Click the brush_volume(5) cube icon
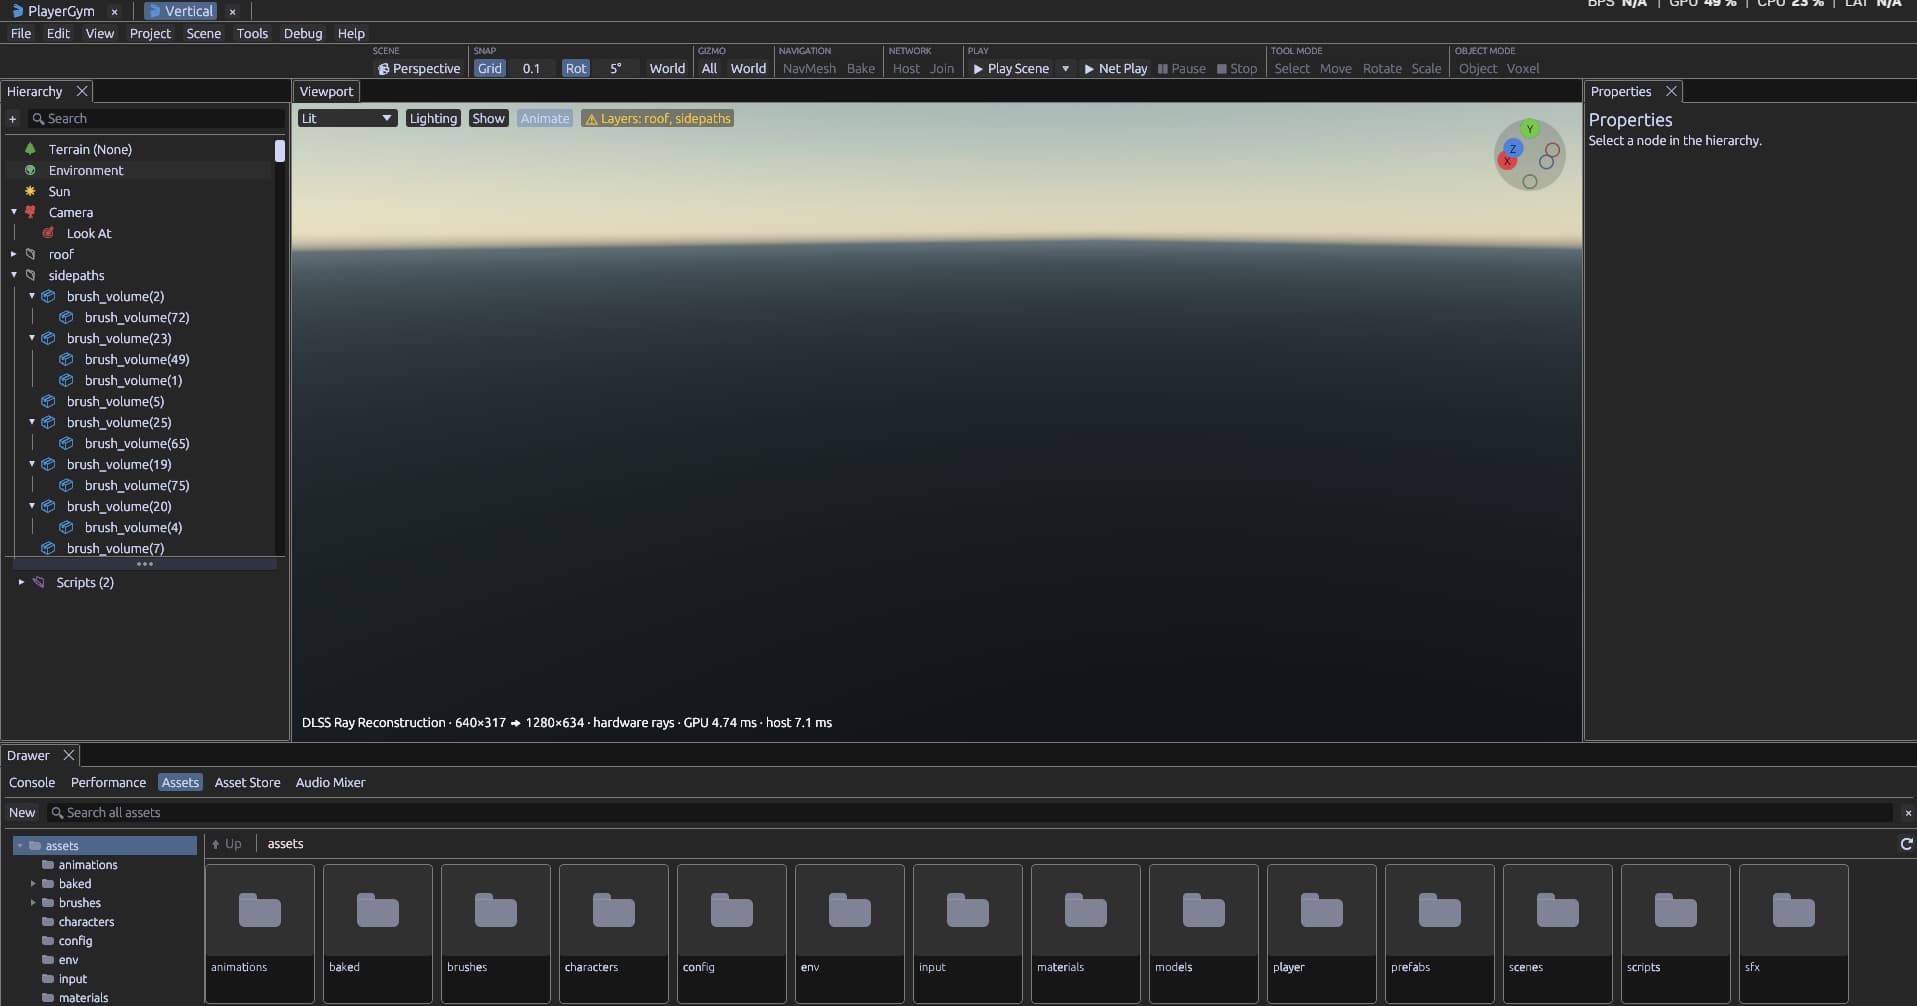The height and width of the screenshot is (1006, 1917). coord(48,401)
